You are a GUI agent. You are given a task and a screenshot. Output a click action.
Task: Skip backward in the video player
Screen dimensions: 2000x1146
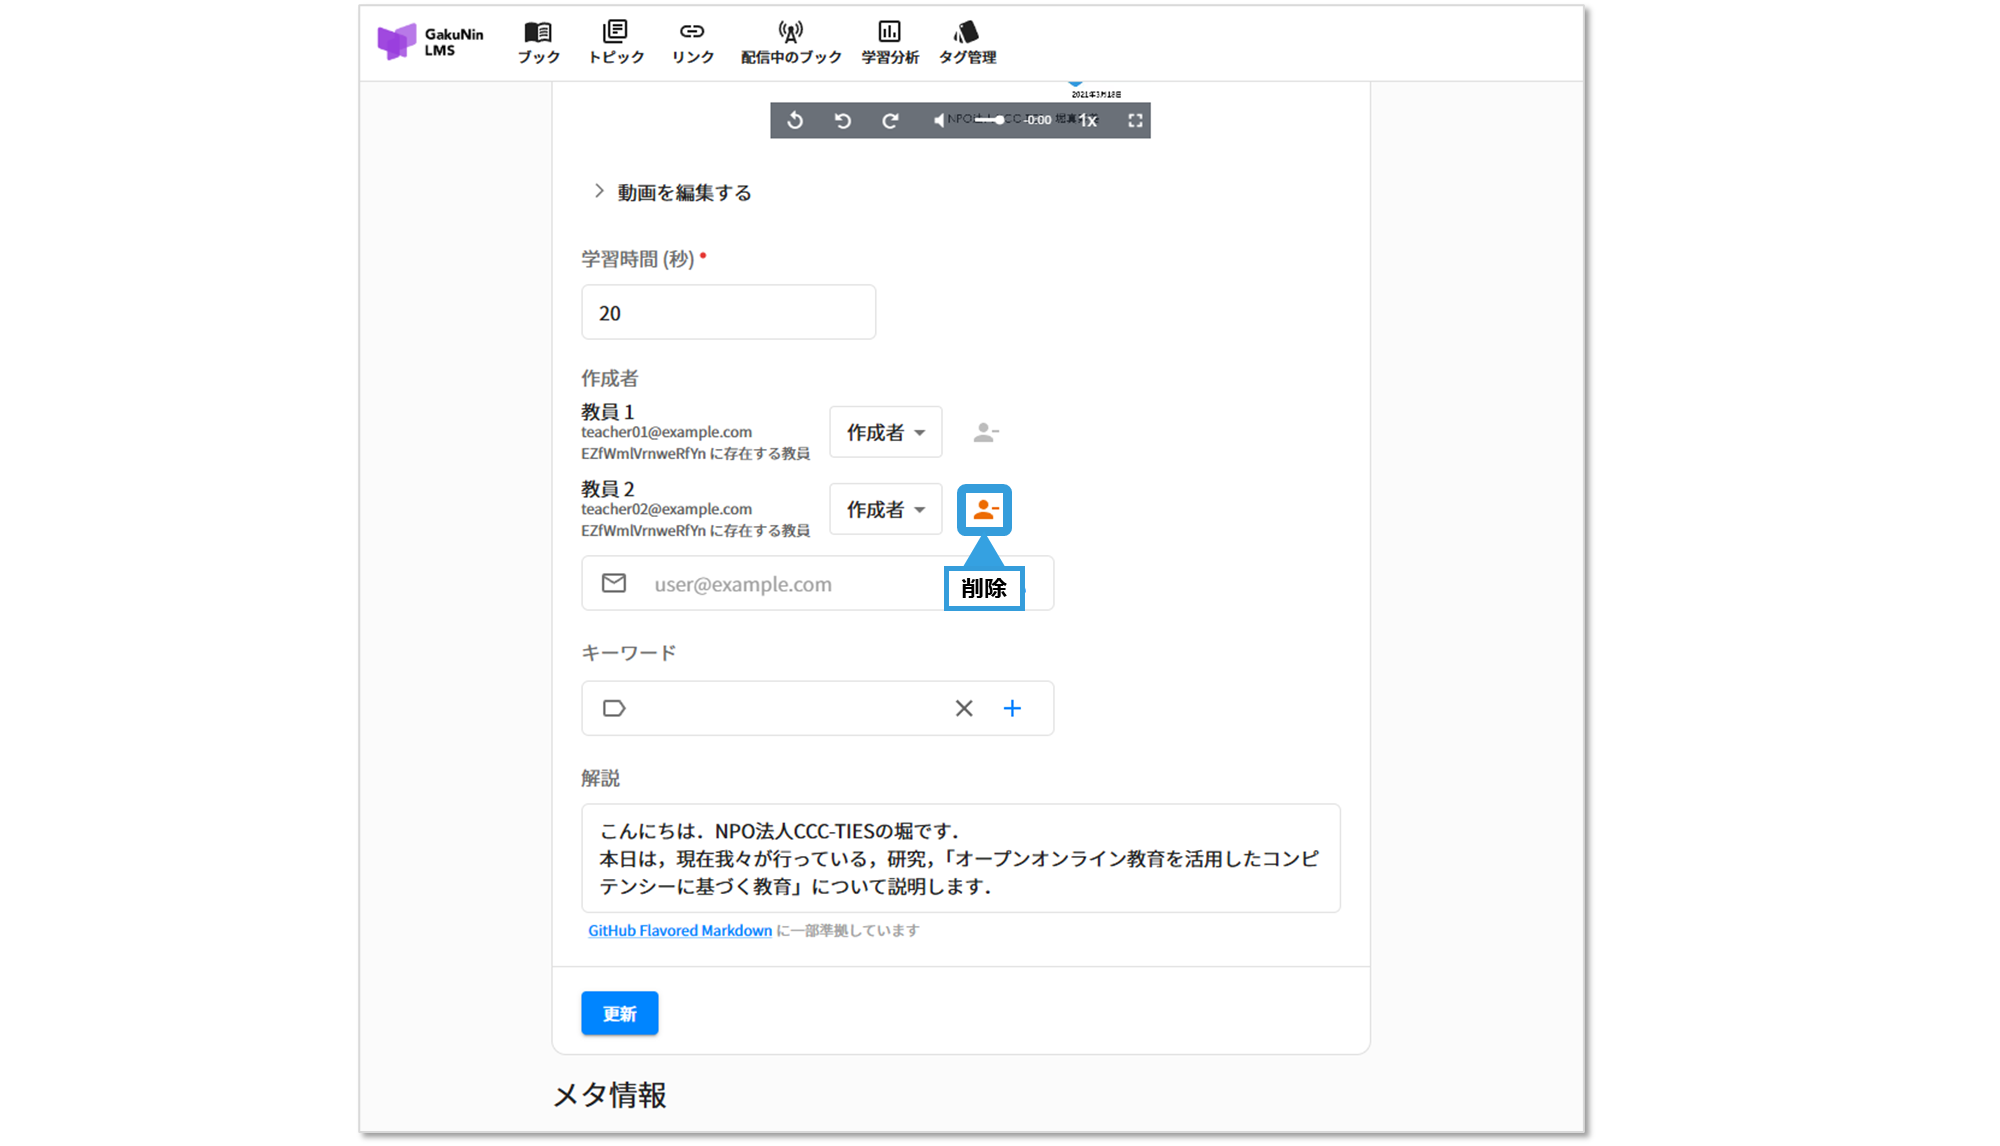[x=843, y=121]
